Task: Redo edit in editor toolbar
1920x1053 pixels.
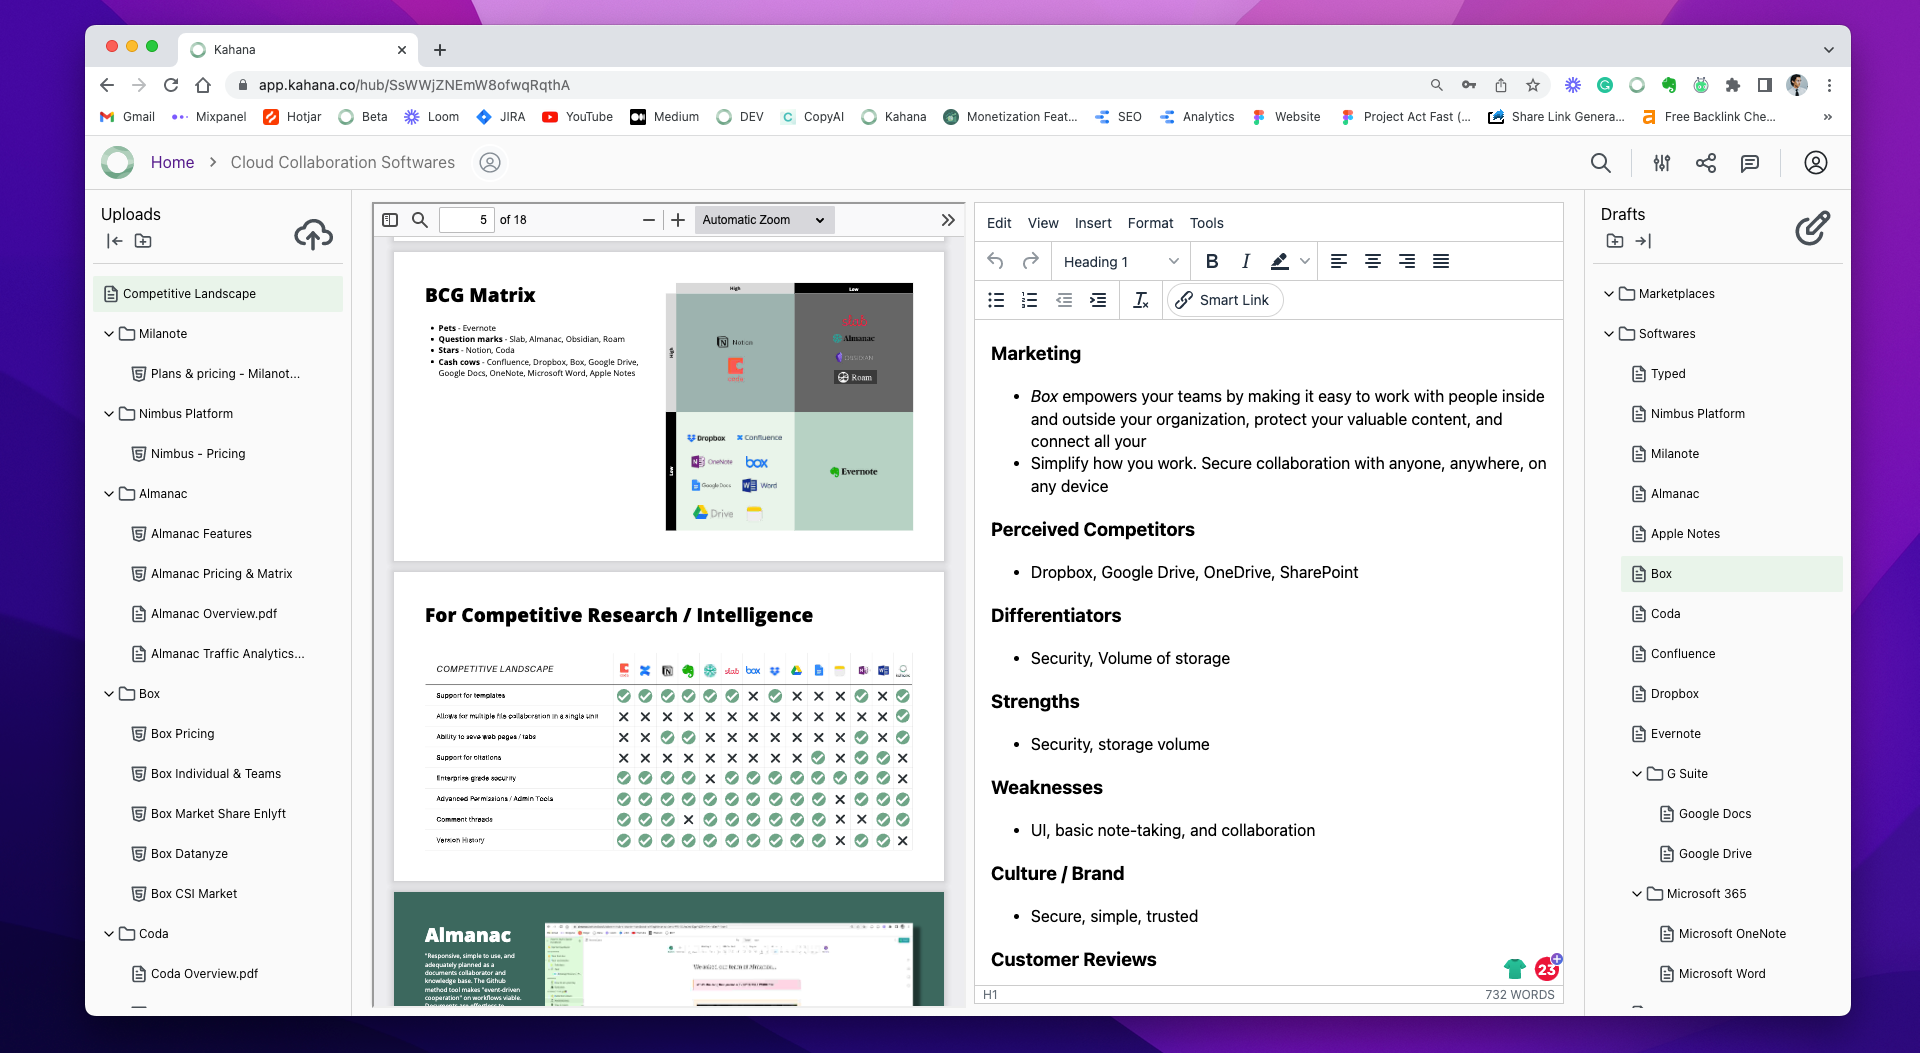Action: coord(1031,261)
